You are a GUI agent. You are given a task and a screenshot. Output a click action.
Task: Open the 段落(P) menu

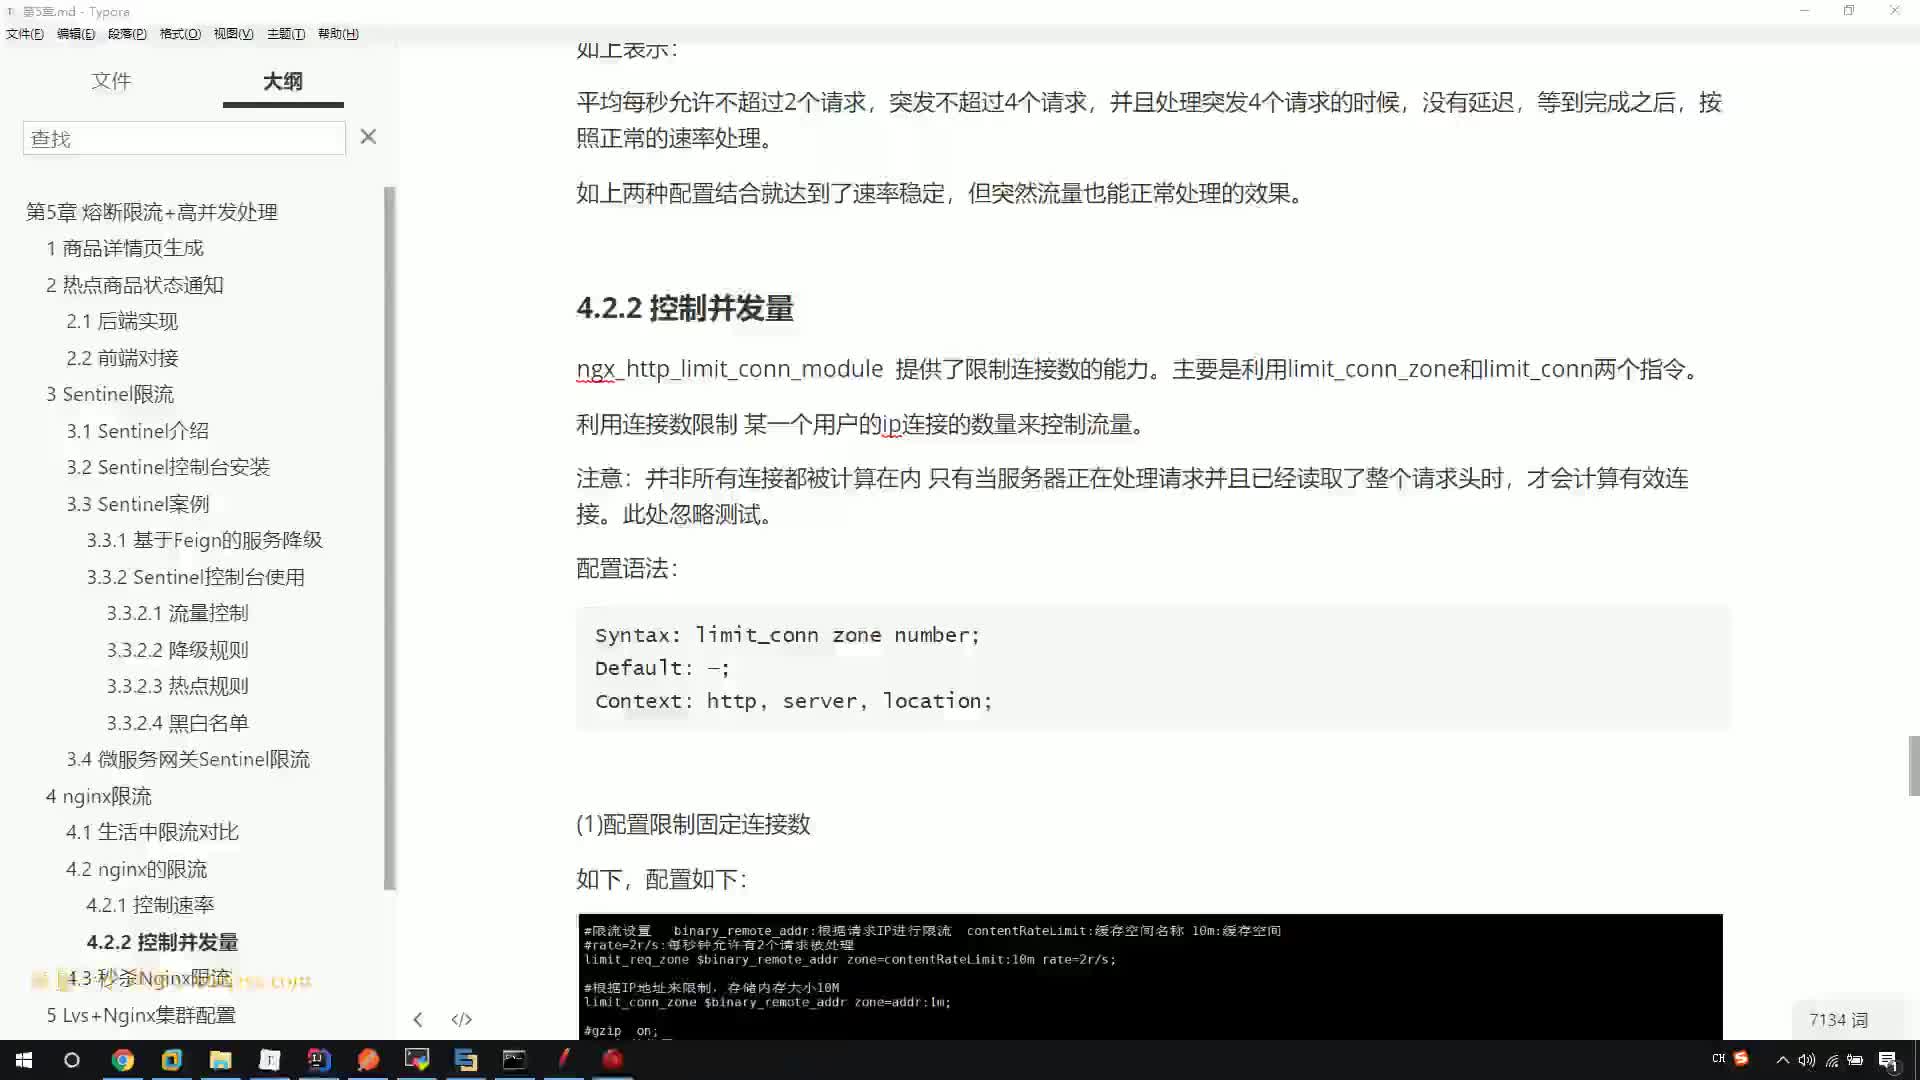point(127,34)
